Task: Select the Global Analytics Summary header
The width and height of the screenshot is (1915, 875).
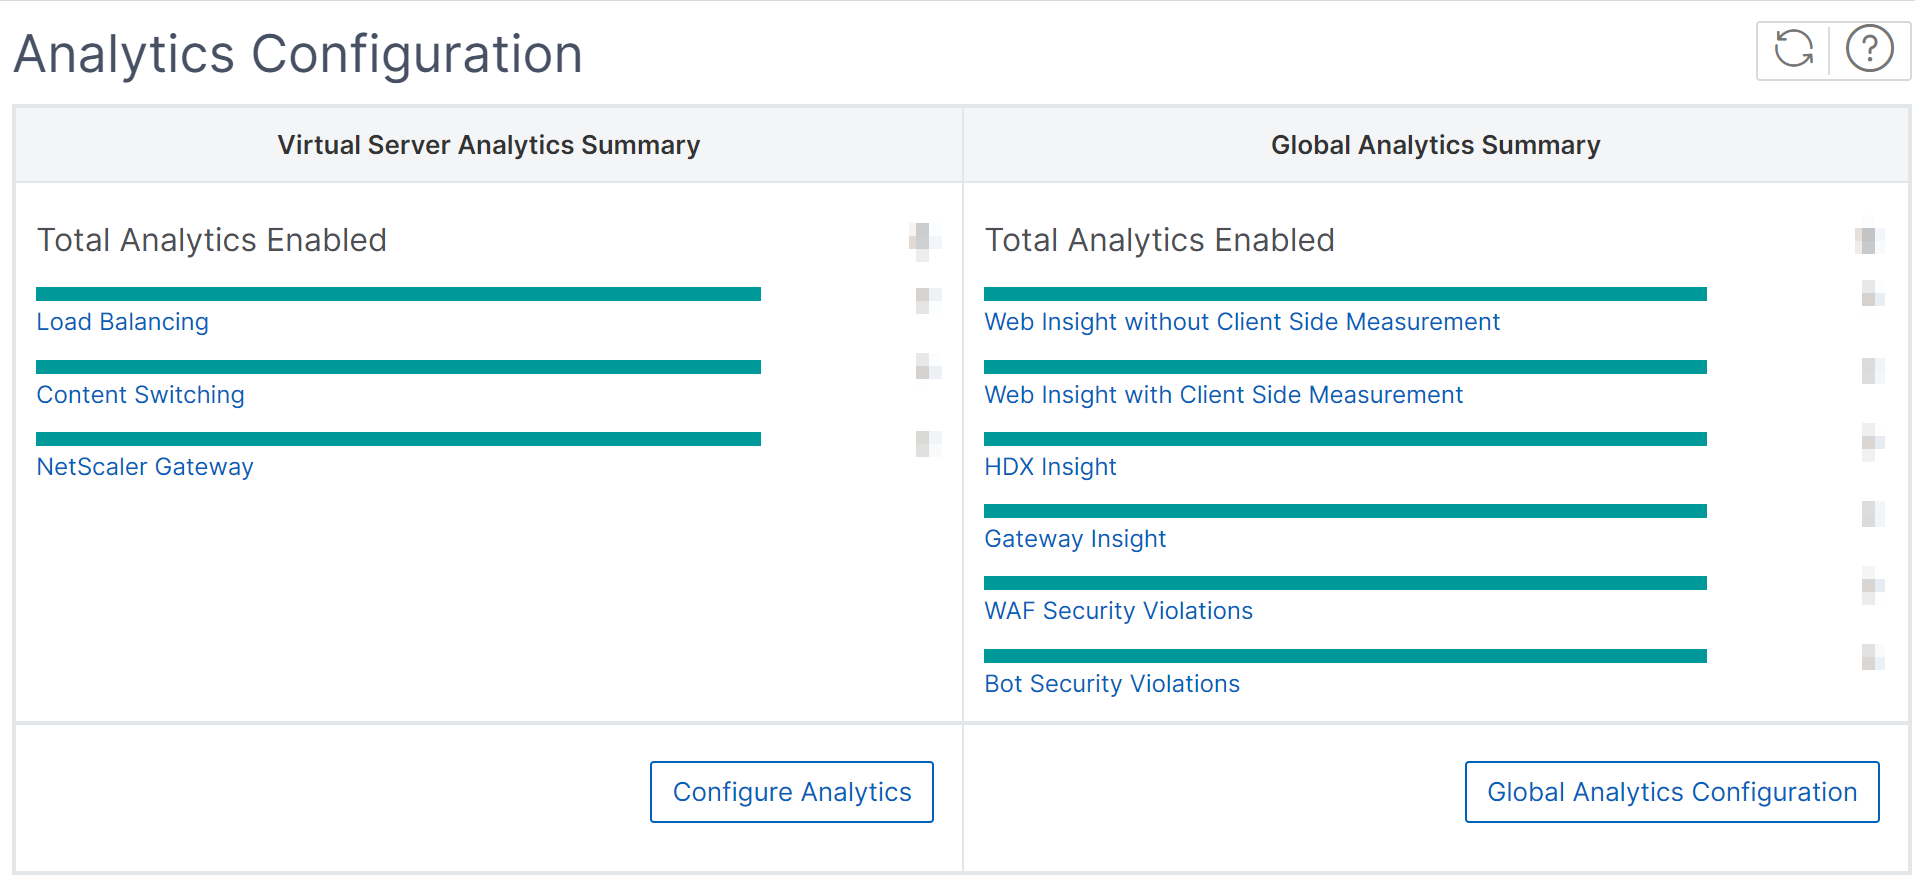Action: pos(1435,145)
